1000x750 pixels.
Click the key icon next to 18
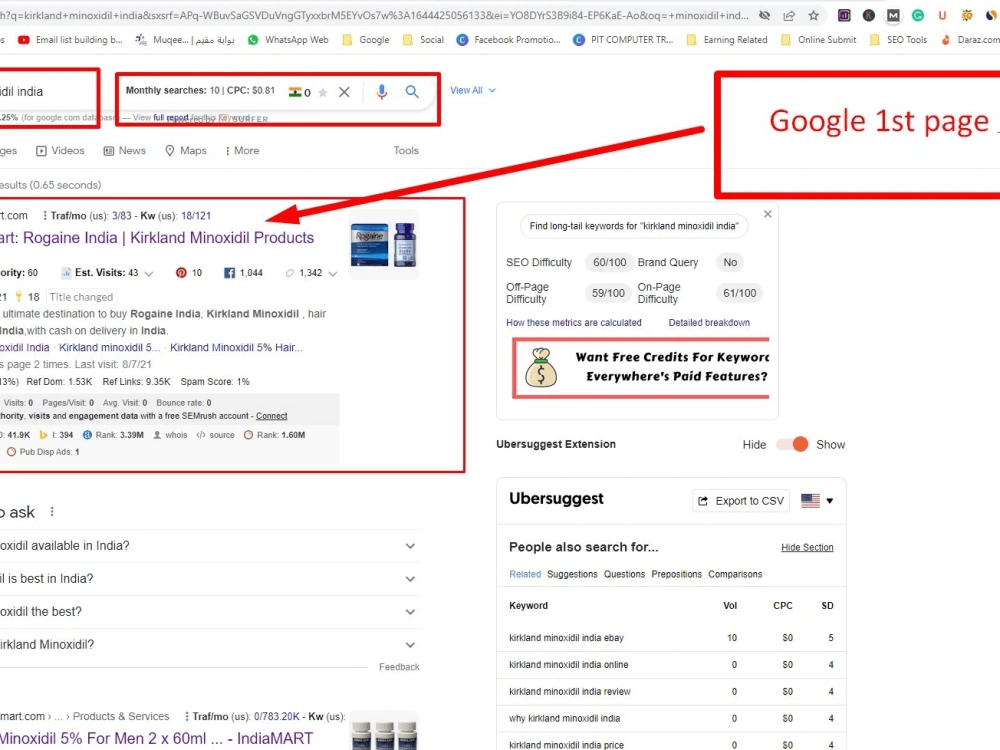(x=18, y=297)
